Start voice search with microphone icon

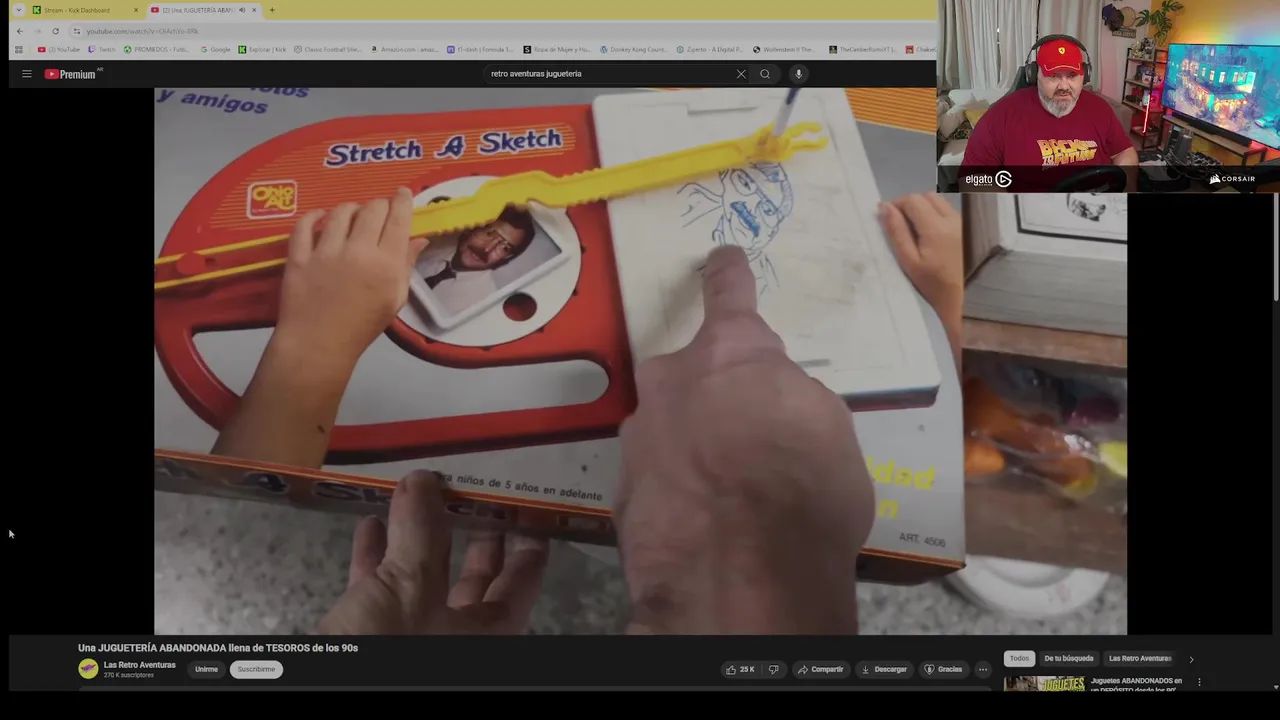click(798, 74)
